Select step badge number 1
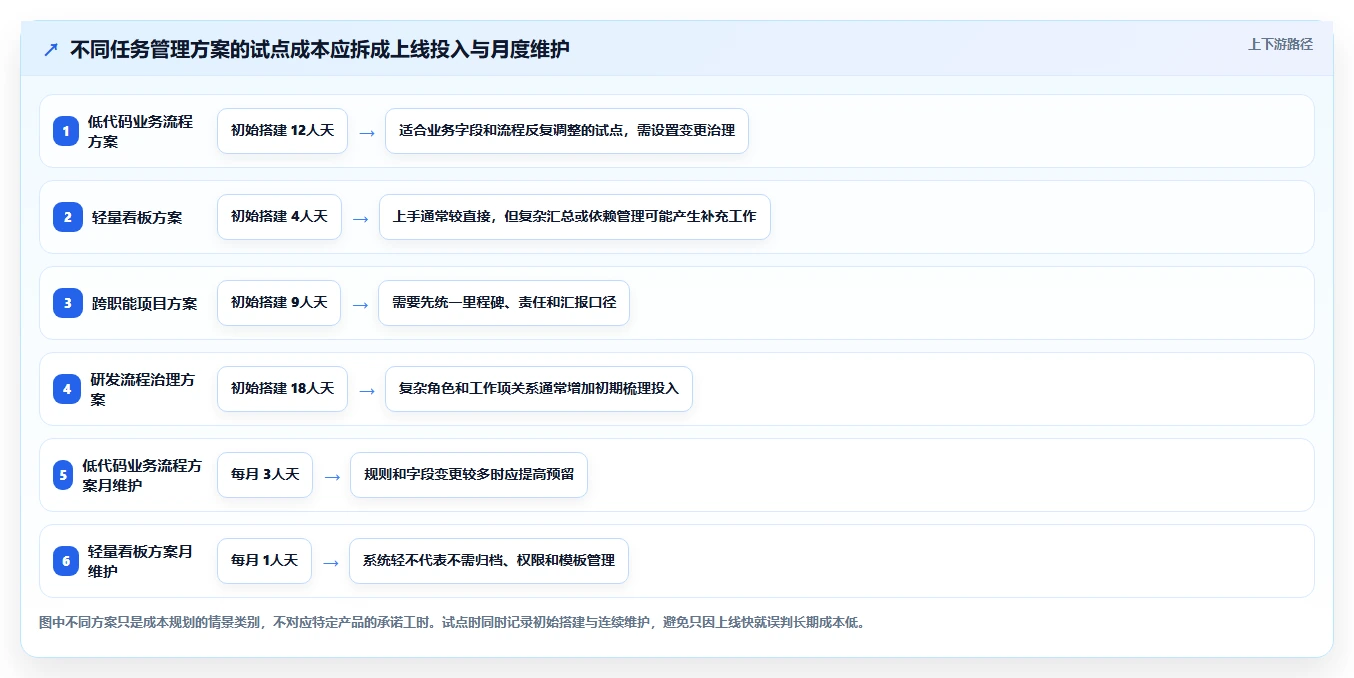The image size is (1354, 678). click(66, 131)
